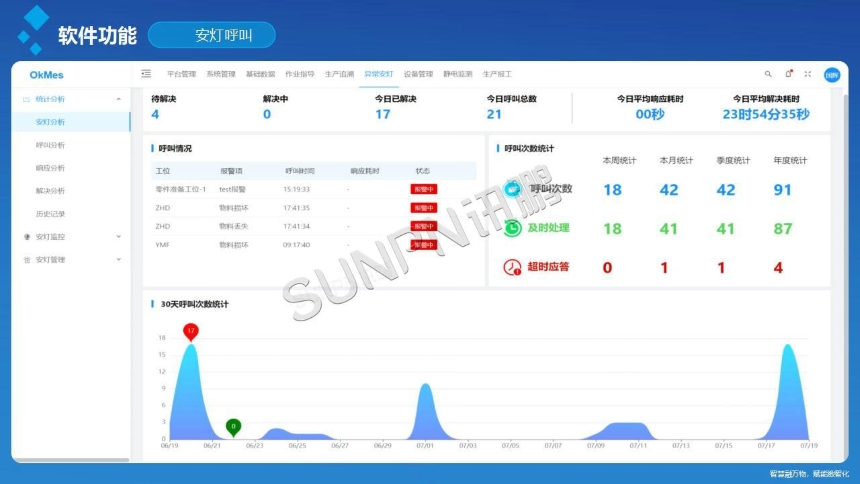860x484 pixels.
Task: Click the 及时处理 green clock icon
Action: pos(512,228)
